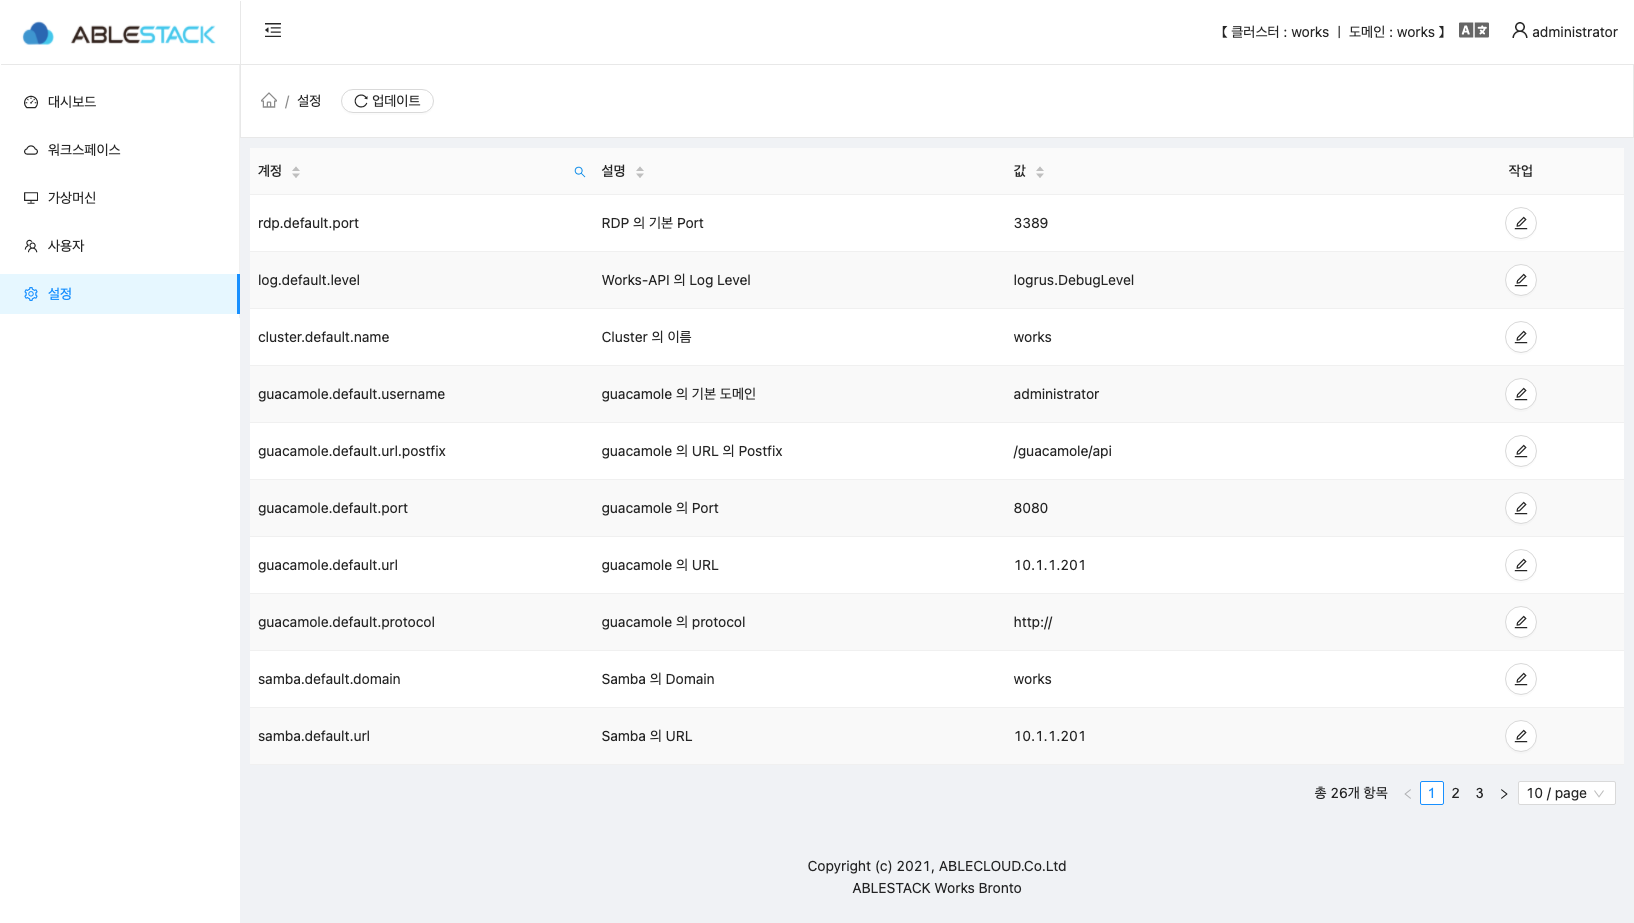This screenshot has height=923, width=1634.
Task: Open the 계정 column search
Action: 580,171
